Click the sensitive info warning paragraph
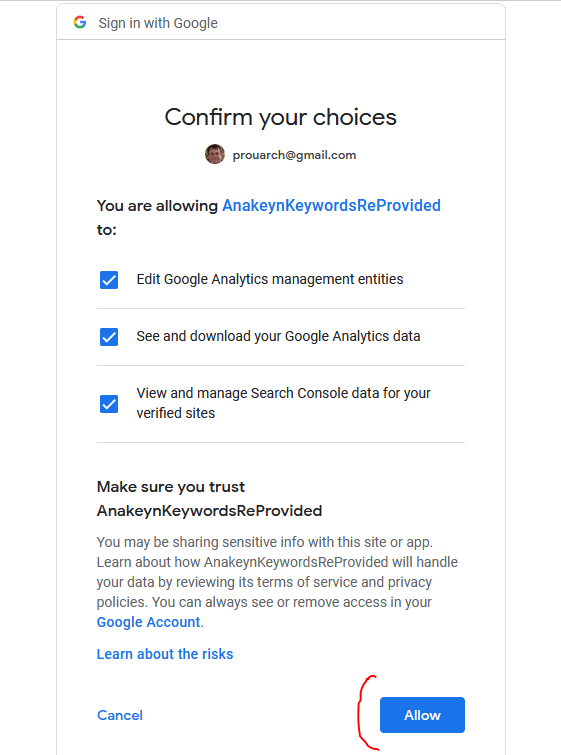 pyautogui.click(x=277, y=582)
